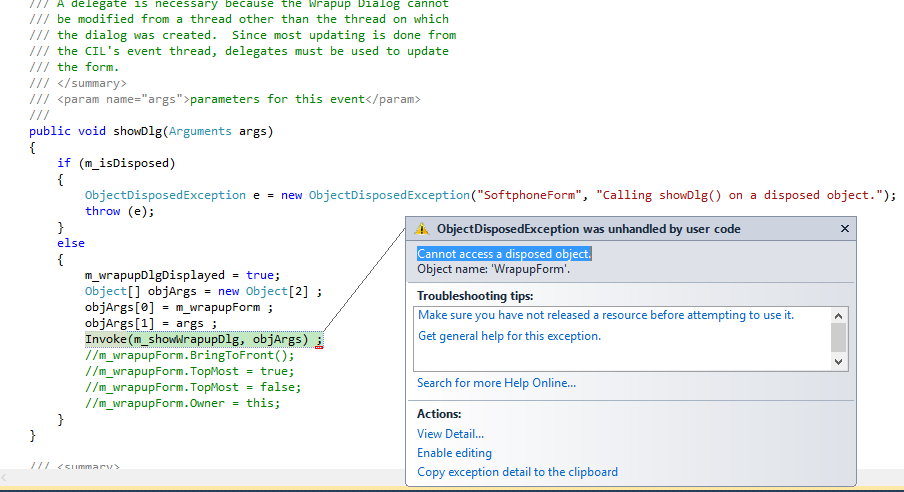Click 'Troubleshooting tips:' heading
Viewport: 904px width, 492px height.
[x=475, y=296]
